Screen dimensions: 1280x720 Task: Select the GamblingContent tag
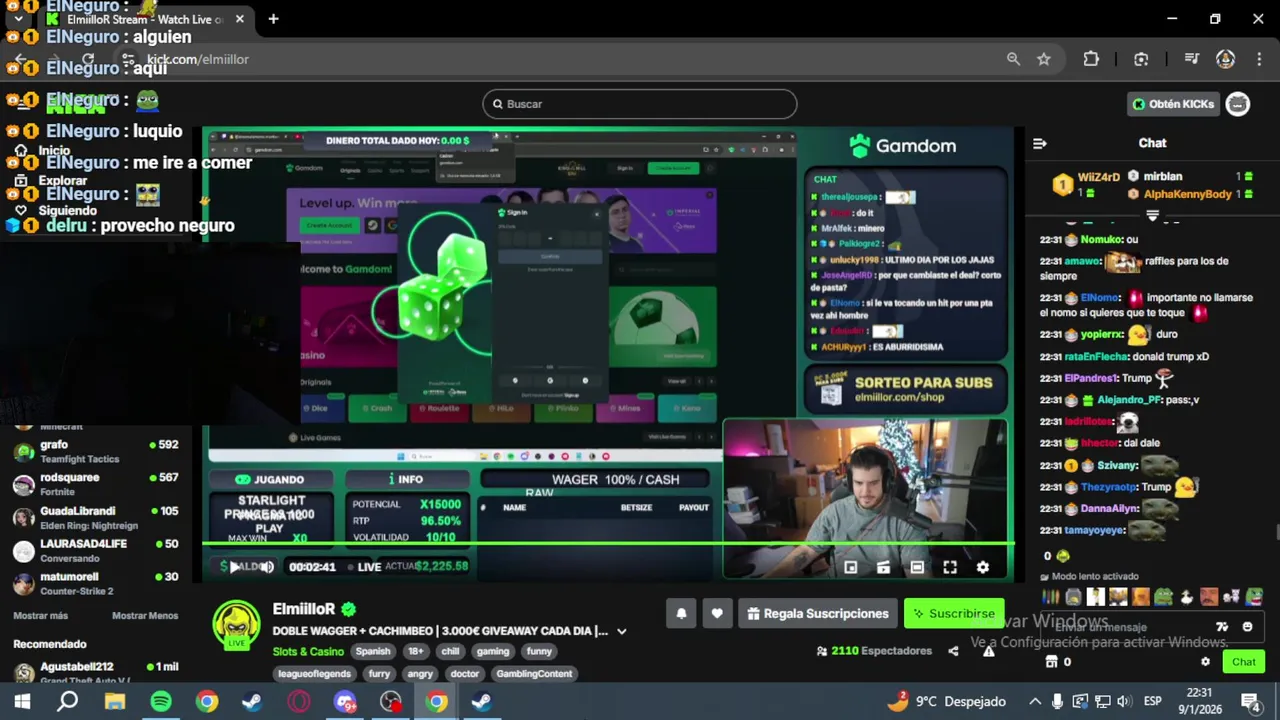(x=534, y=674)
